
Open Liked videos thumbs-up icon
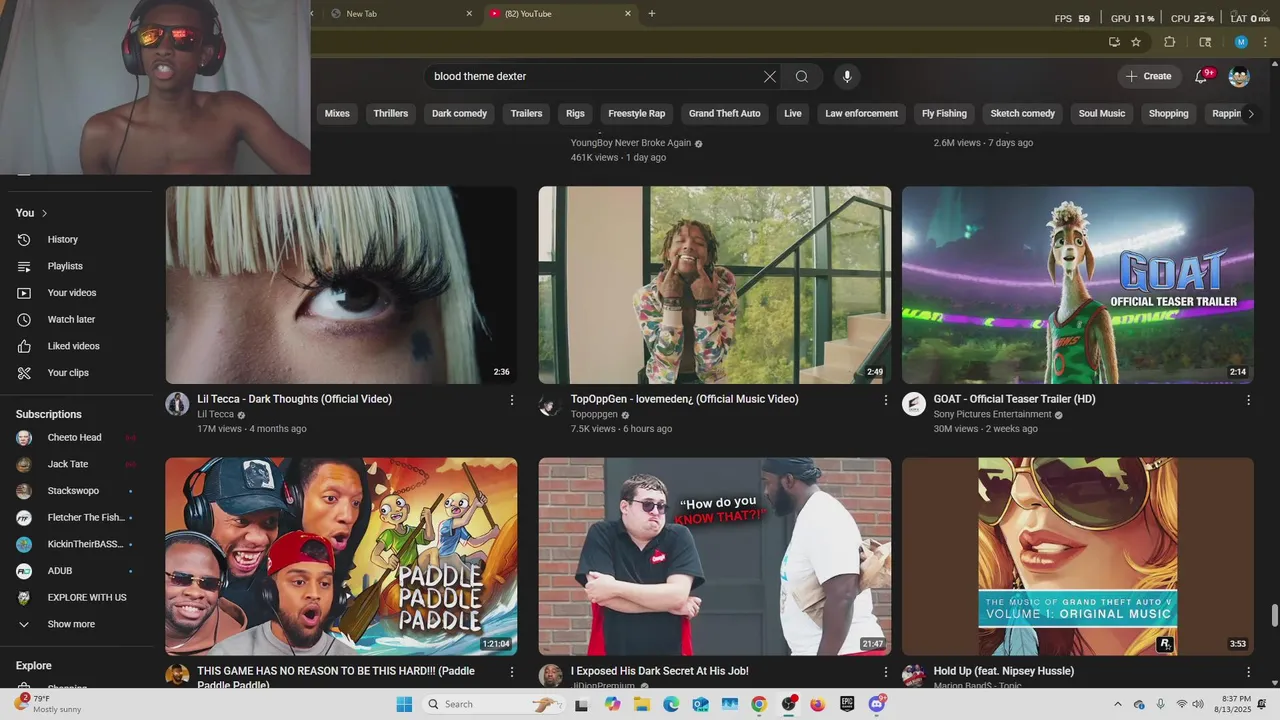point(24,346)
